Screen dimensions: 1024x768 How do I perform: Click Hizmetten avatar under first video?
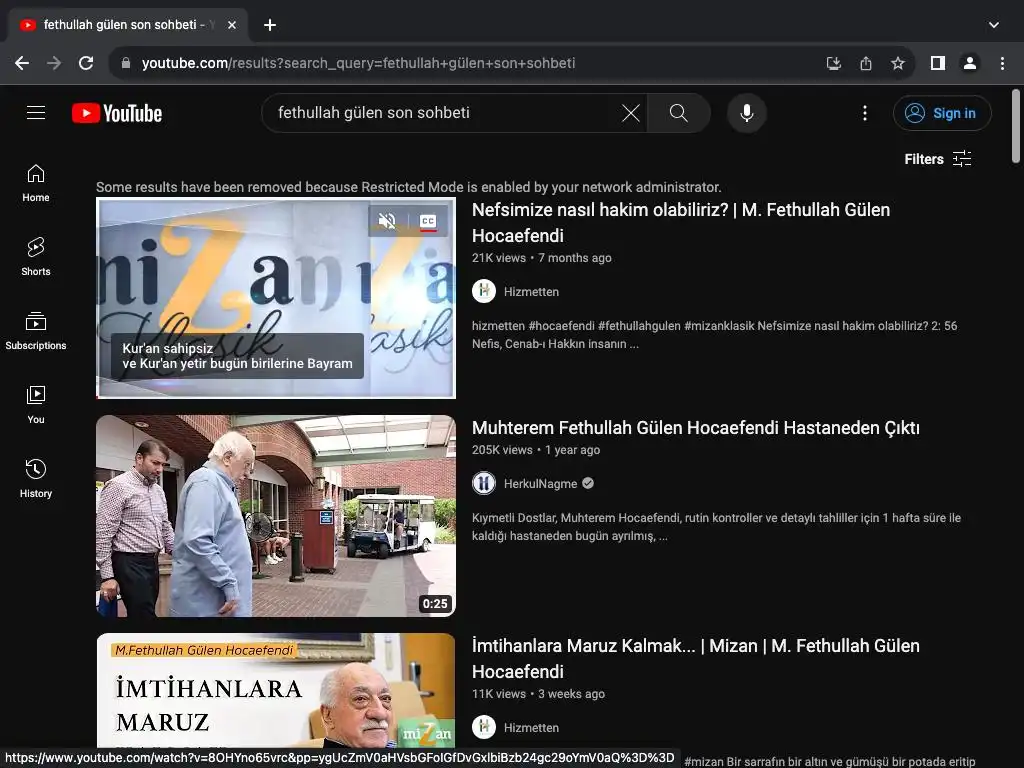pyautogui.click(x=484, y=291)
